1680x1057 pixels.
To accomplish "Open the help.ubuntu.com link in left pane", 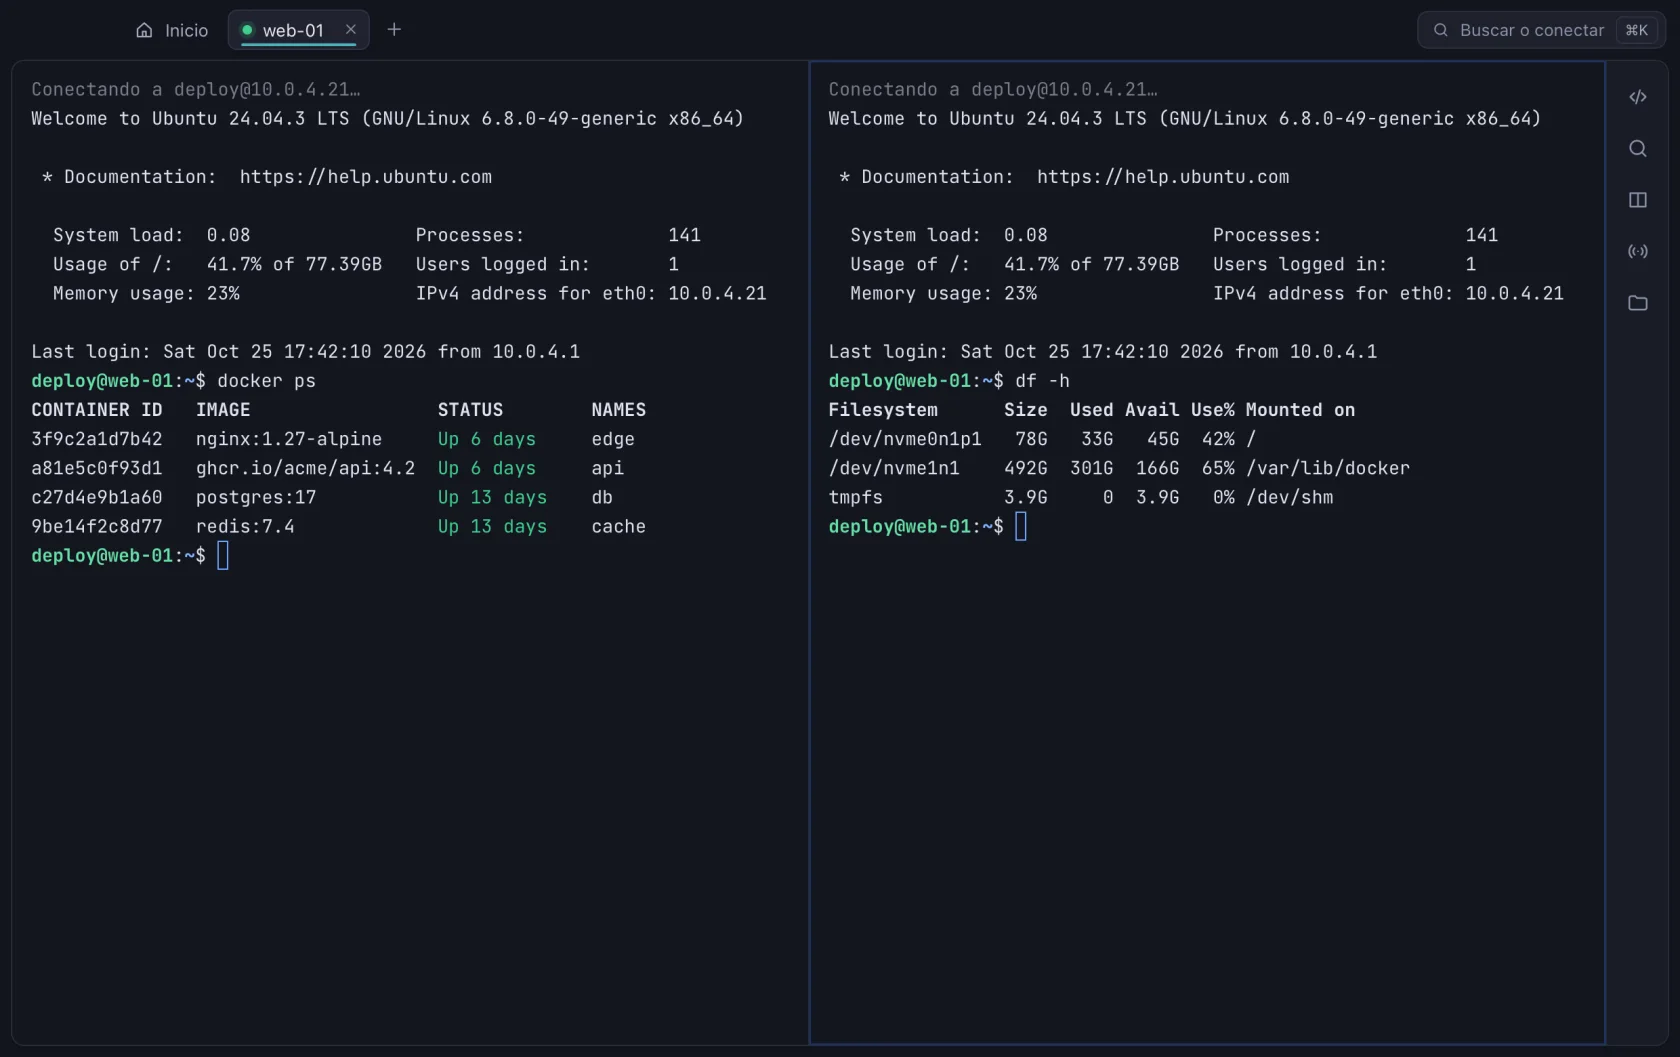I will point(365,177).
